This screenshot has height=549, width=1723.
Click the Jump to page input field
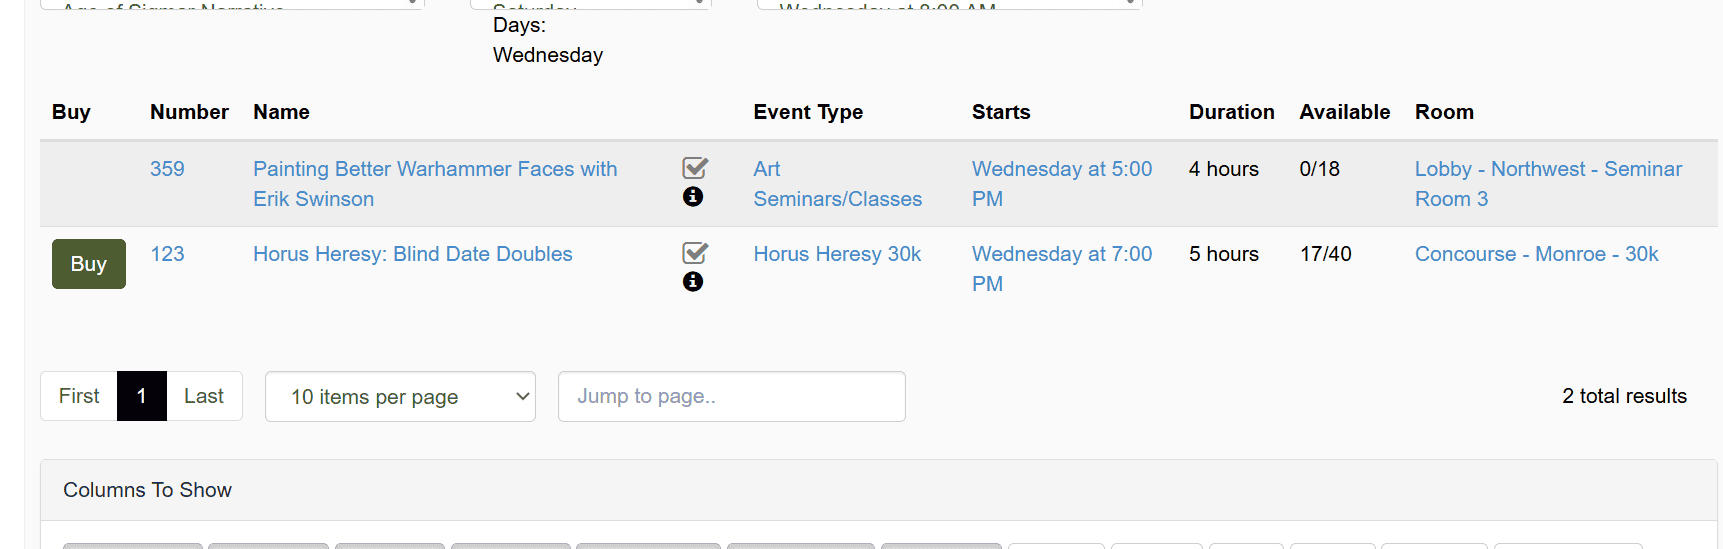tap(732, 397)
